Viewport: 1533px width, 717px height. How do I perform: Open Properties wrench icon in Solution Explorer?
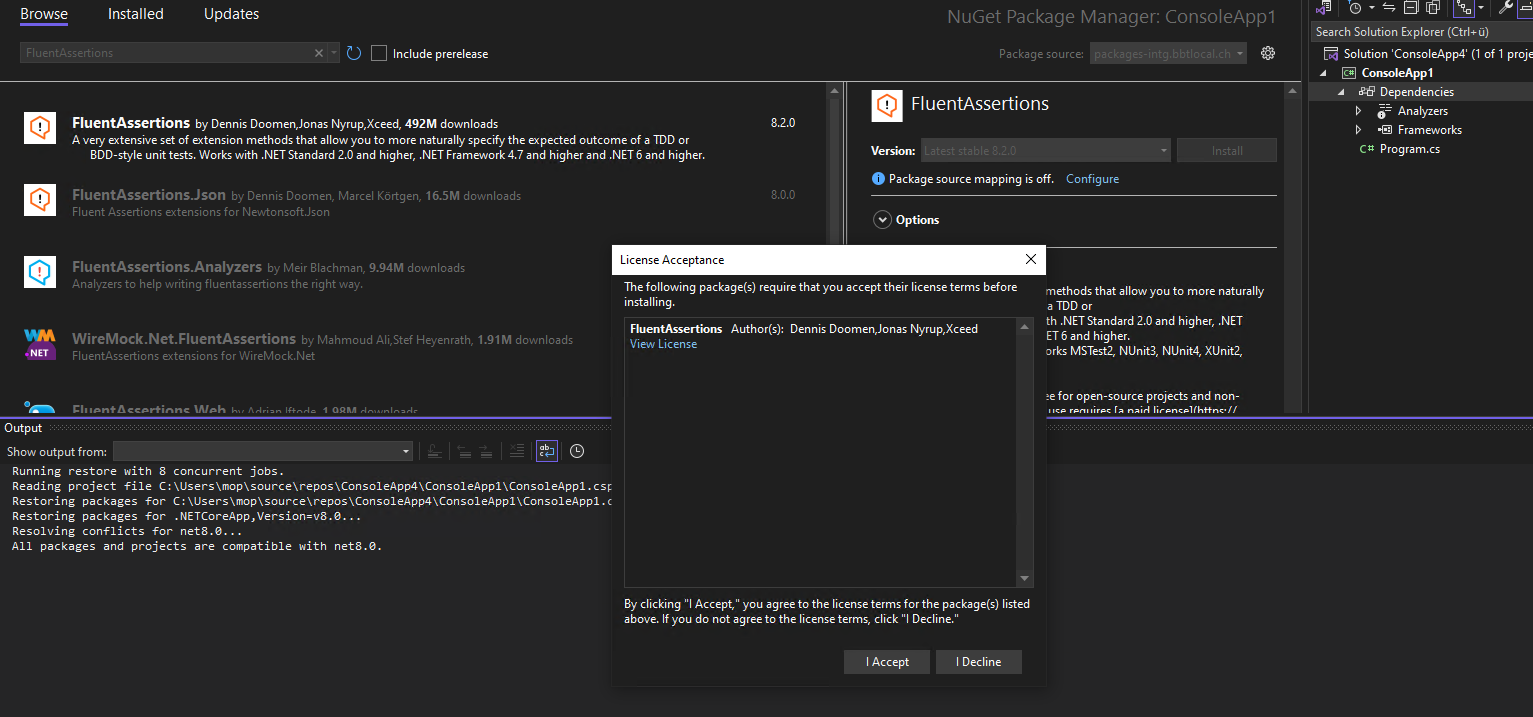click(1506, 8)
